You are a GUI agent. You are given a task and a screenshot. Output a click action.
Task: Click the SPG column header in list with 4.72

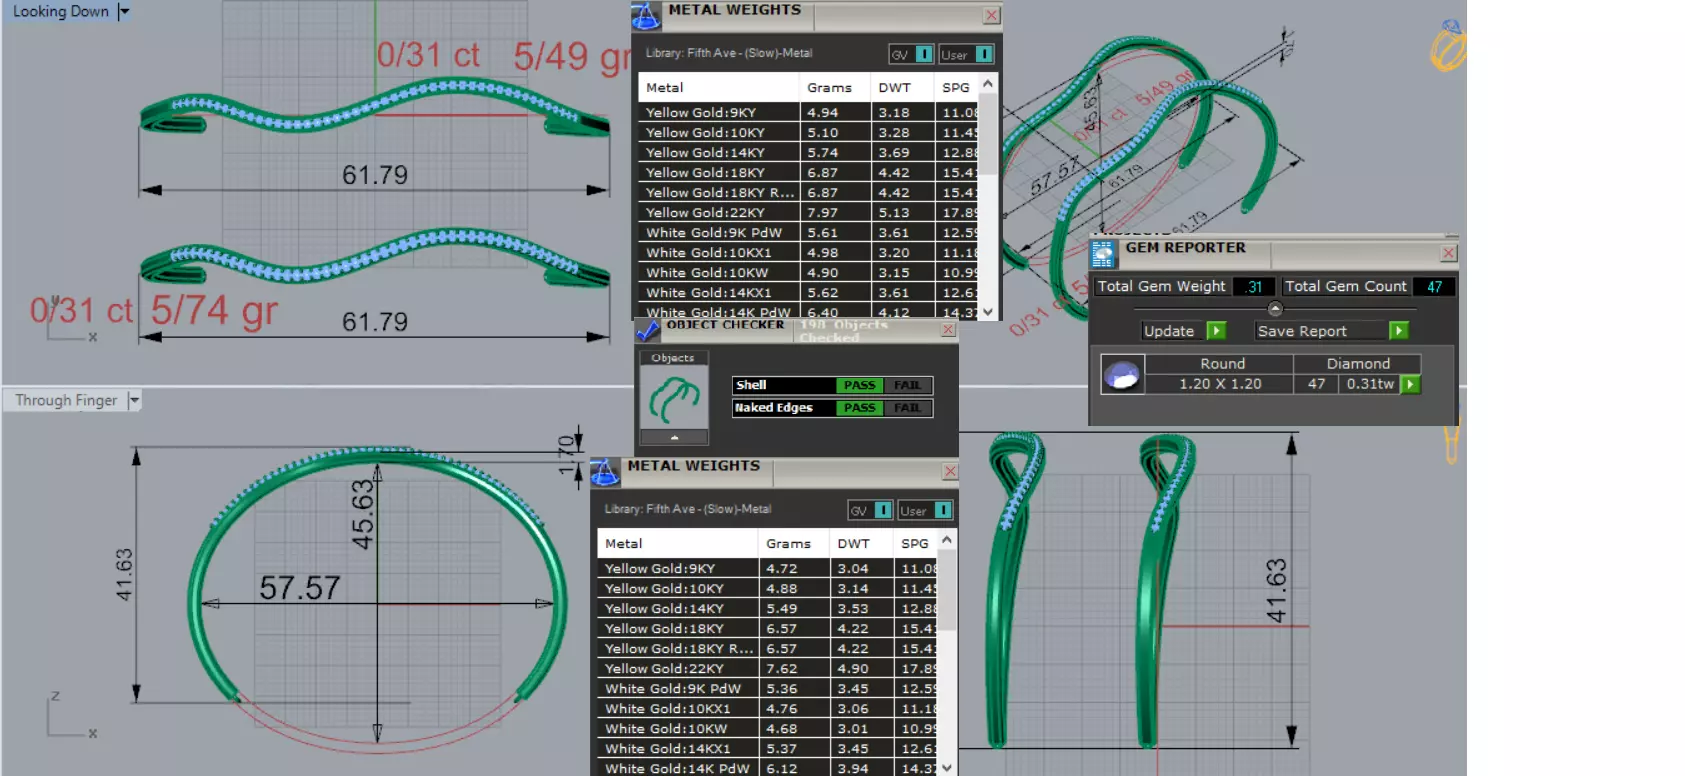point(916,544)
